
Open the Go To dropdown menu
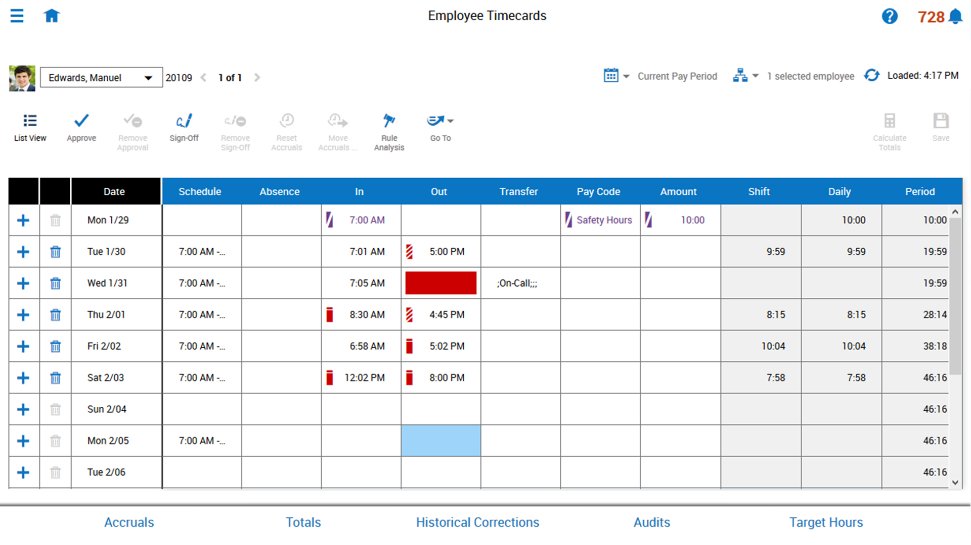(x=440, y=127)
